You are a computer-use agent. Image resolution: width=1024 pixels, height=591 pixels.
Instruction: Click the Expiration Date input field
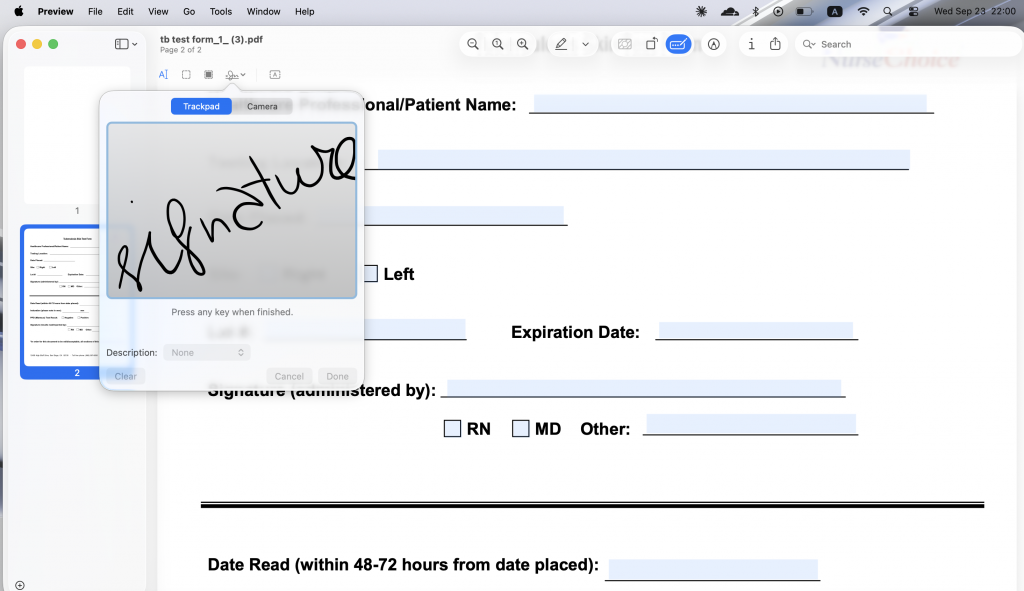pyautogui.click(x=756, y=330)
